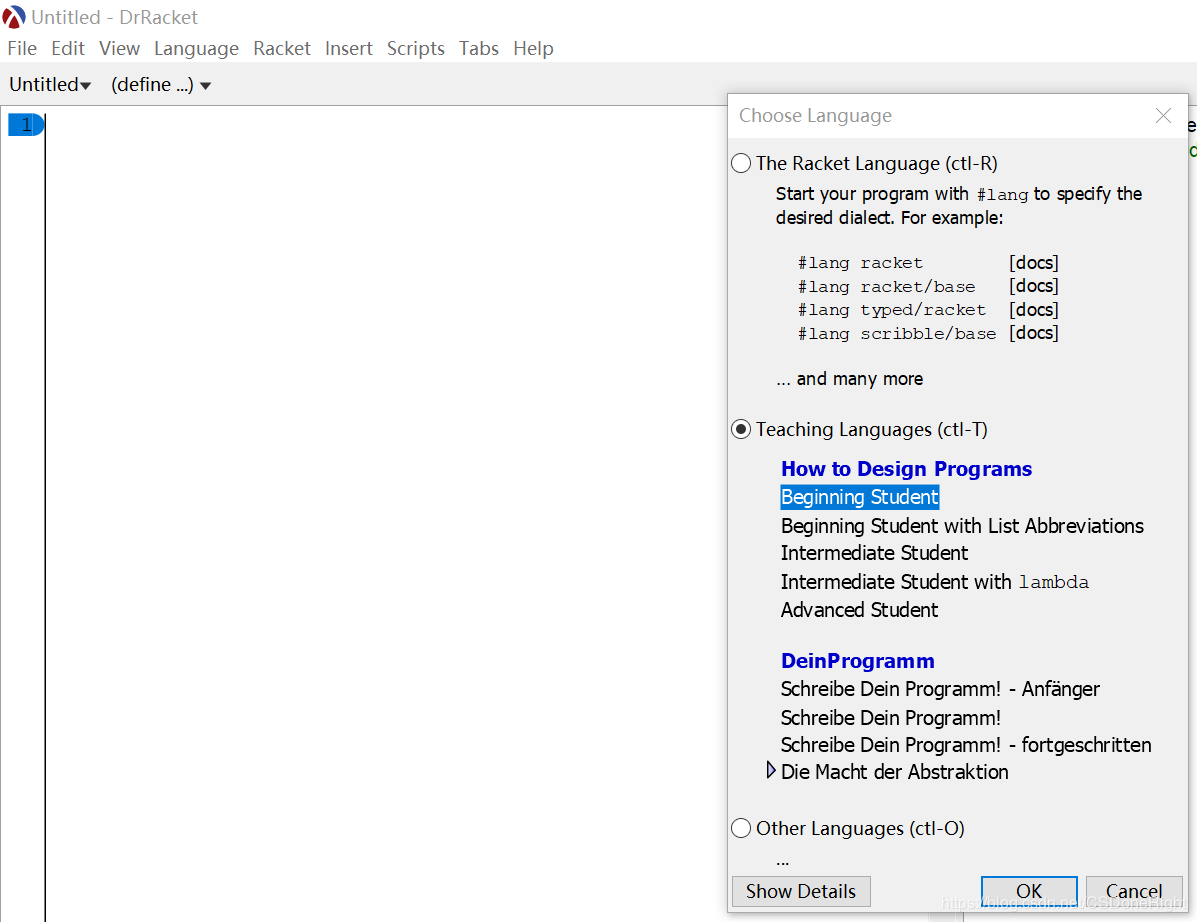Click the Cancel button
Image resolution: width=1197 pixels, height=922 pixels.
pos(1134,891)
